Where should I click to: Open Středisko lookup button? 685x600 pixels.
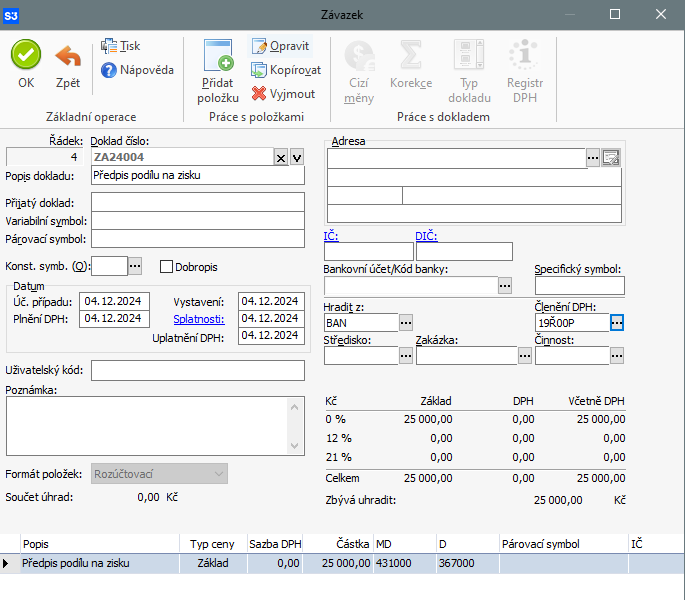[406, 356]
